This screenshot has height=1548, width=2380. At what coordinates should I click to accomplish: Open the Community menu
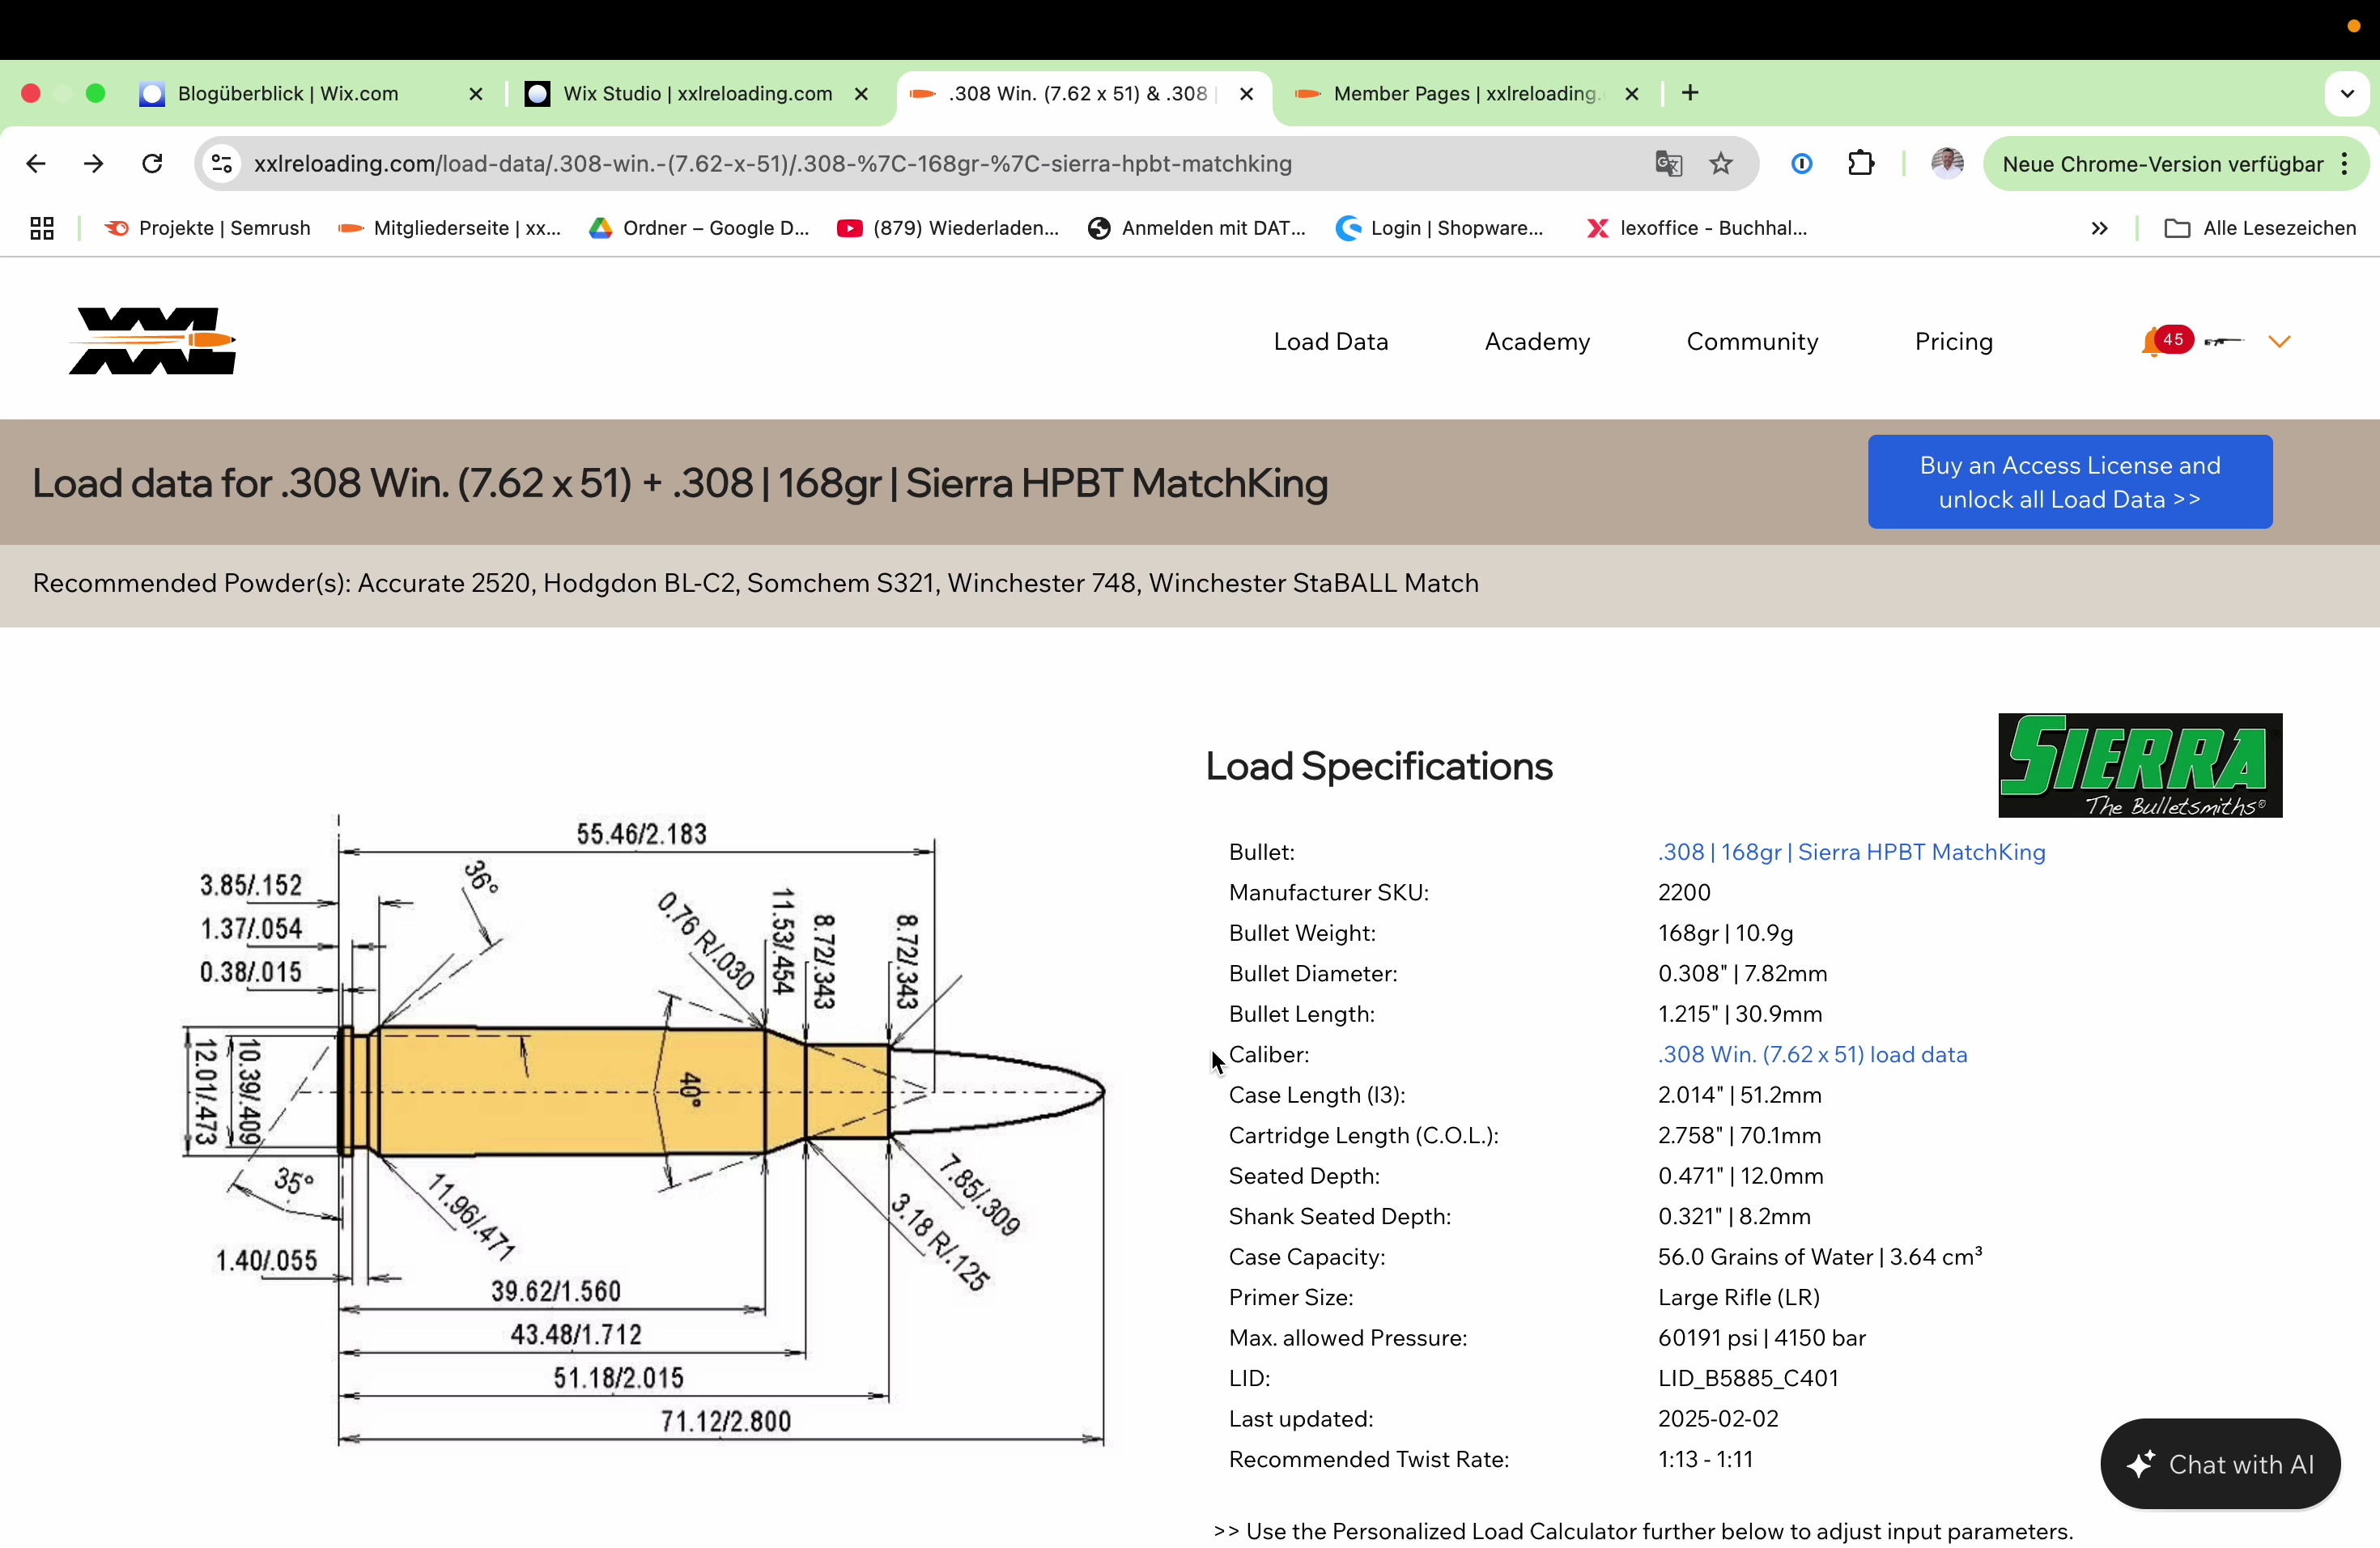click(x=1752, y=342)
